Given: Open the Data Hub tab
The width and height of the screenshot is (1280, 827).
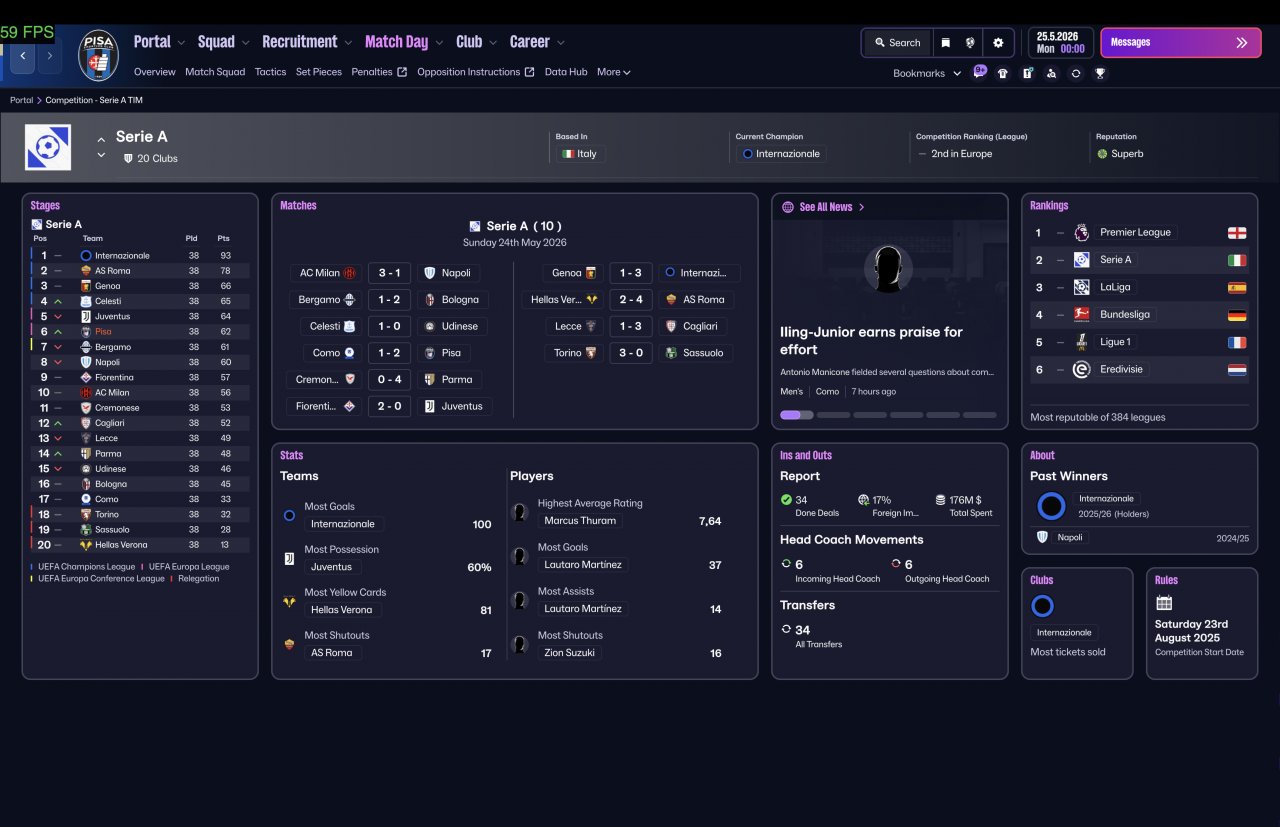Looking at the screenshot, I should (x=566, y=72).
